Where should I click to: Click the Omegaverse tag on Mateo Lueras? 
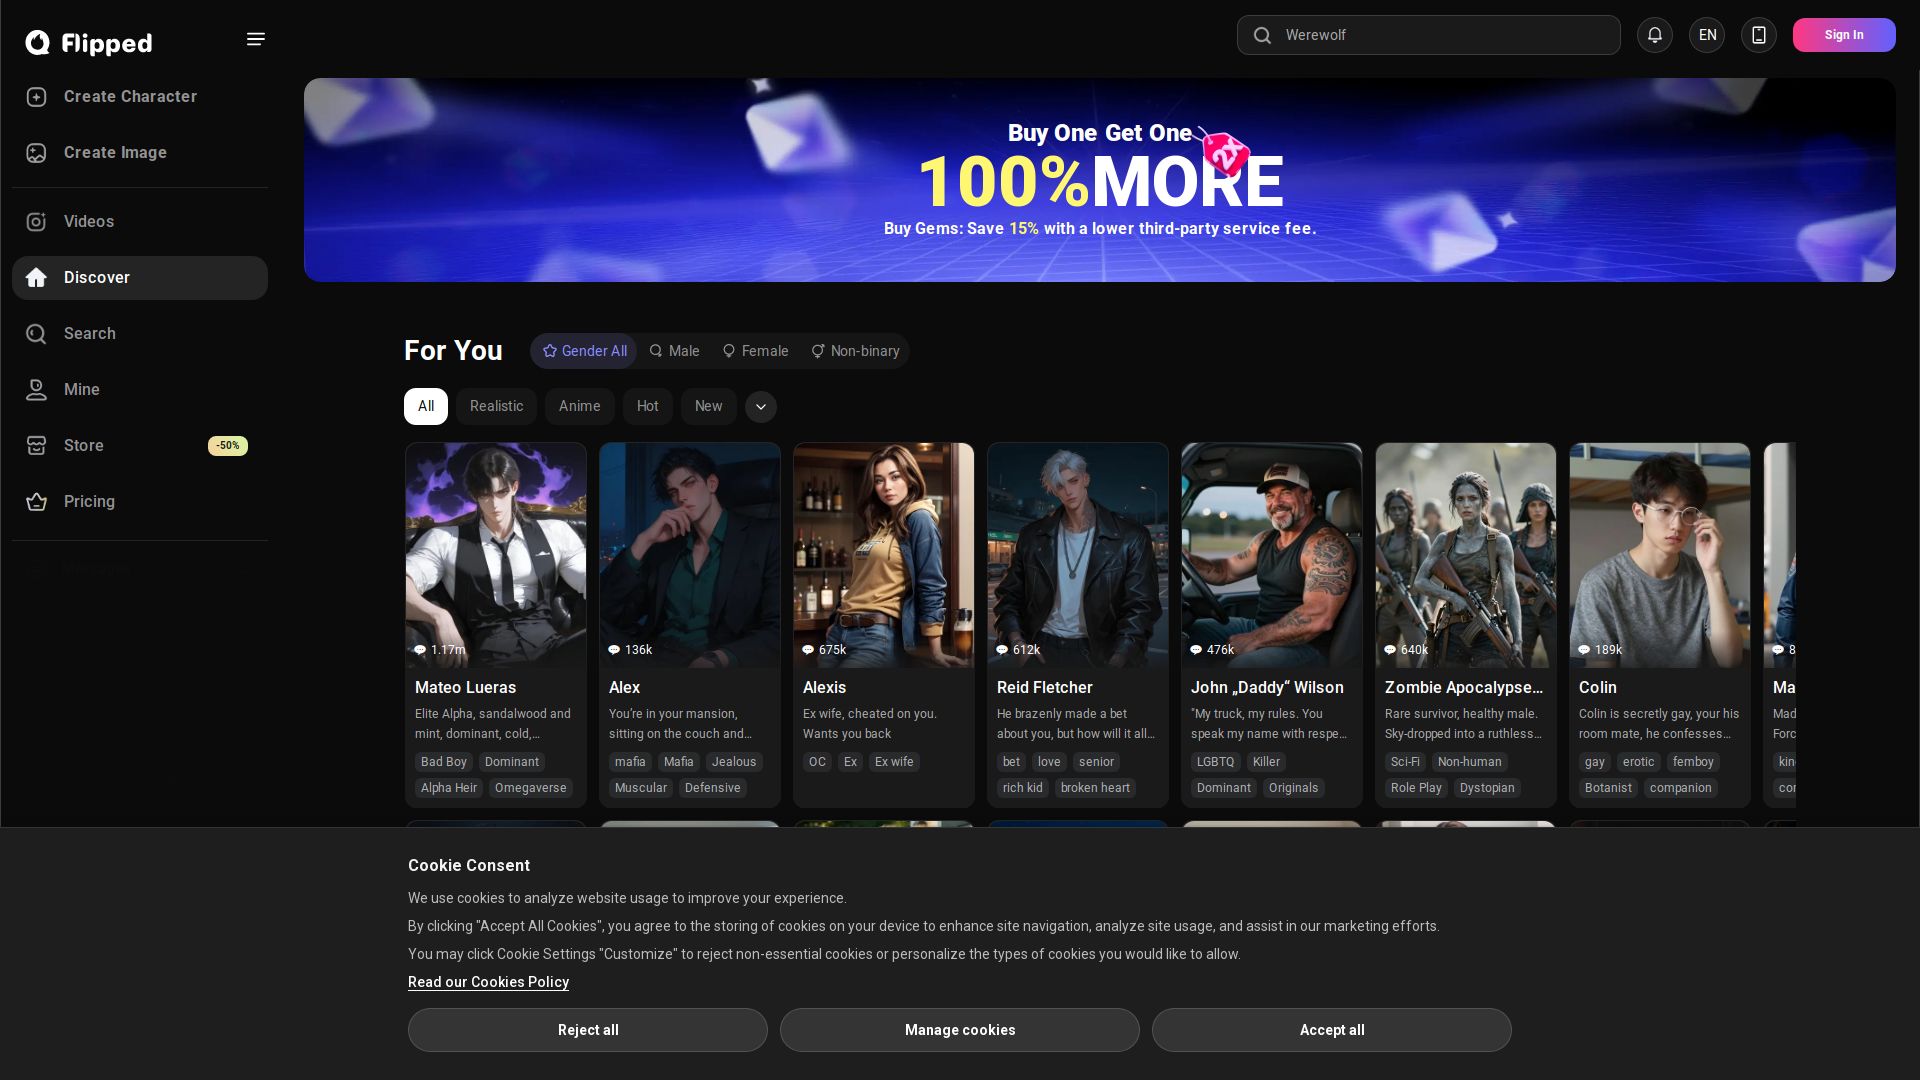(x=531, y=788)
